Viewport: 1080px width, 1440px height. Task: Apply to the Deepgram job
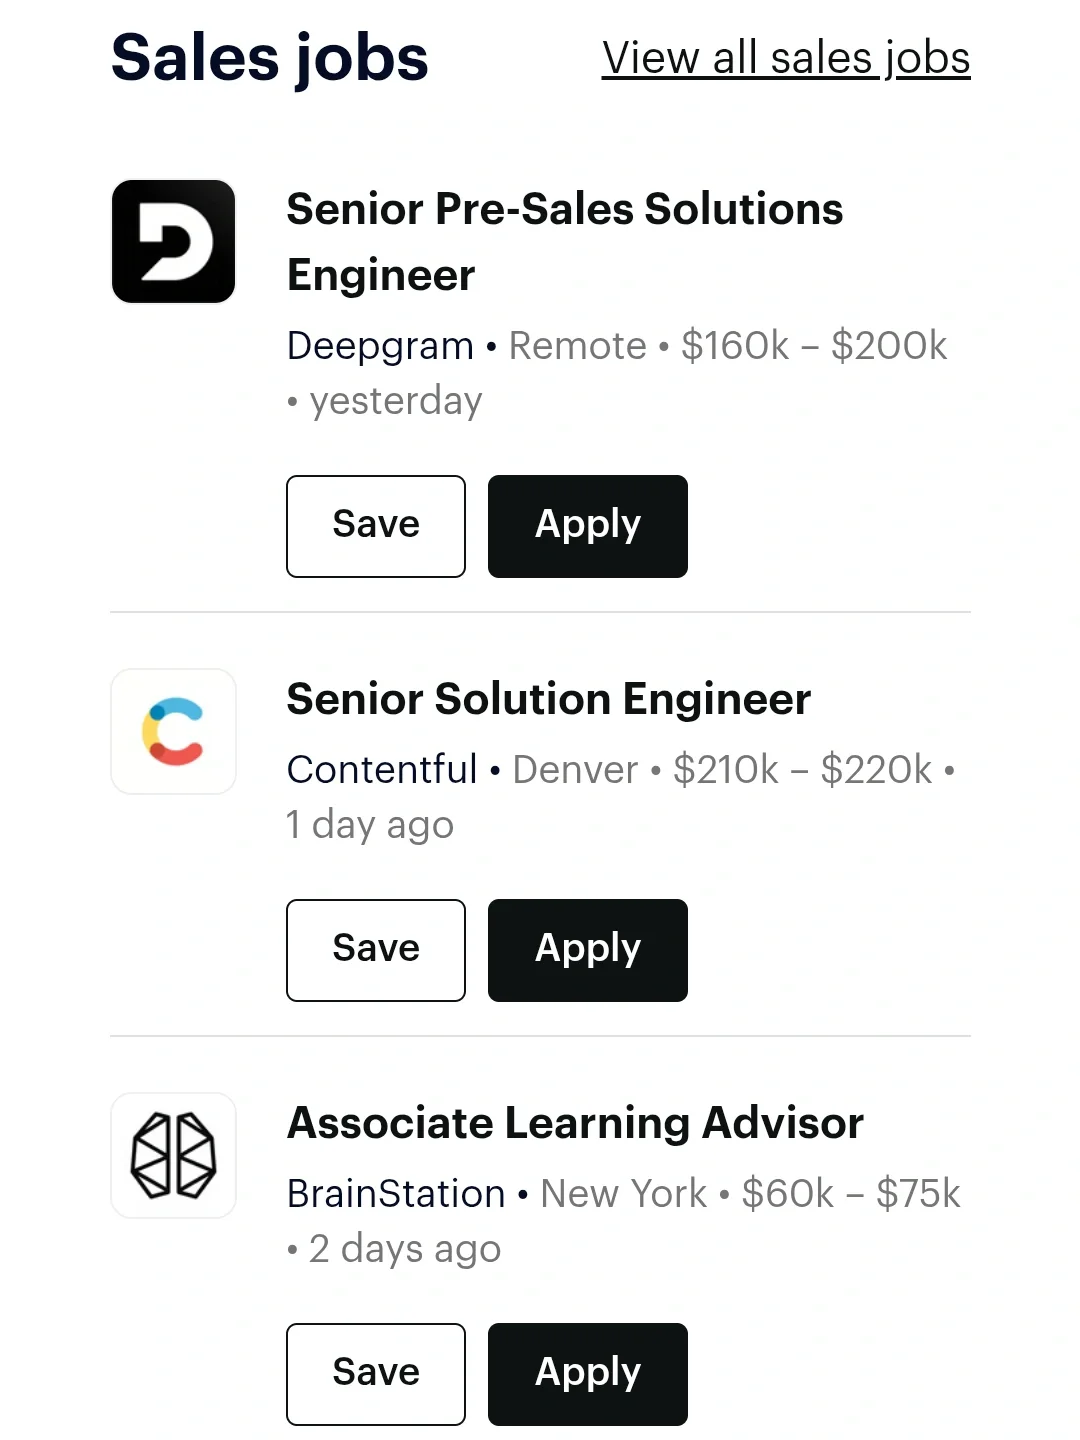588,526
